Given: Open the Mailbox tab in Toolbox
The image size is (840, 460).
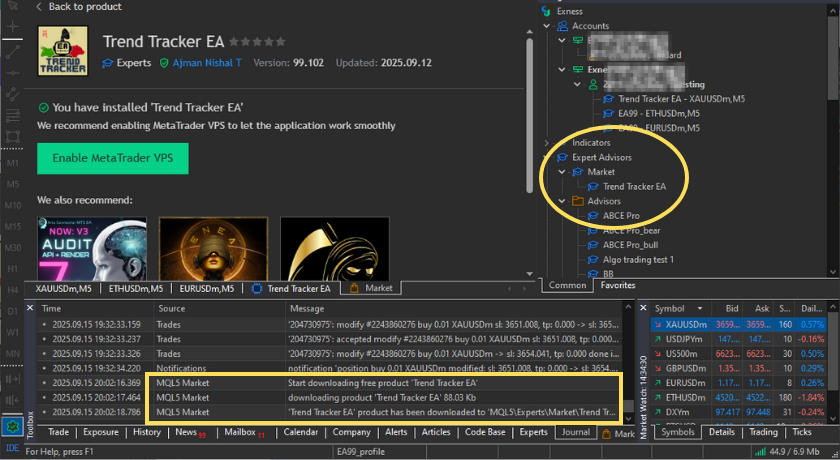Looking at the screenshot, I should tap(245, 432).
